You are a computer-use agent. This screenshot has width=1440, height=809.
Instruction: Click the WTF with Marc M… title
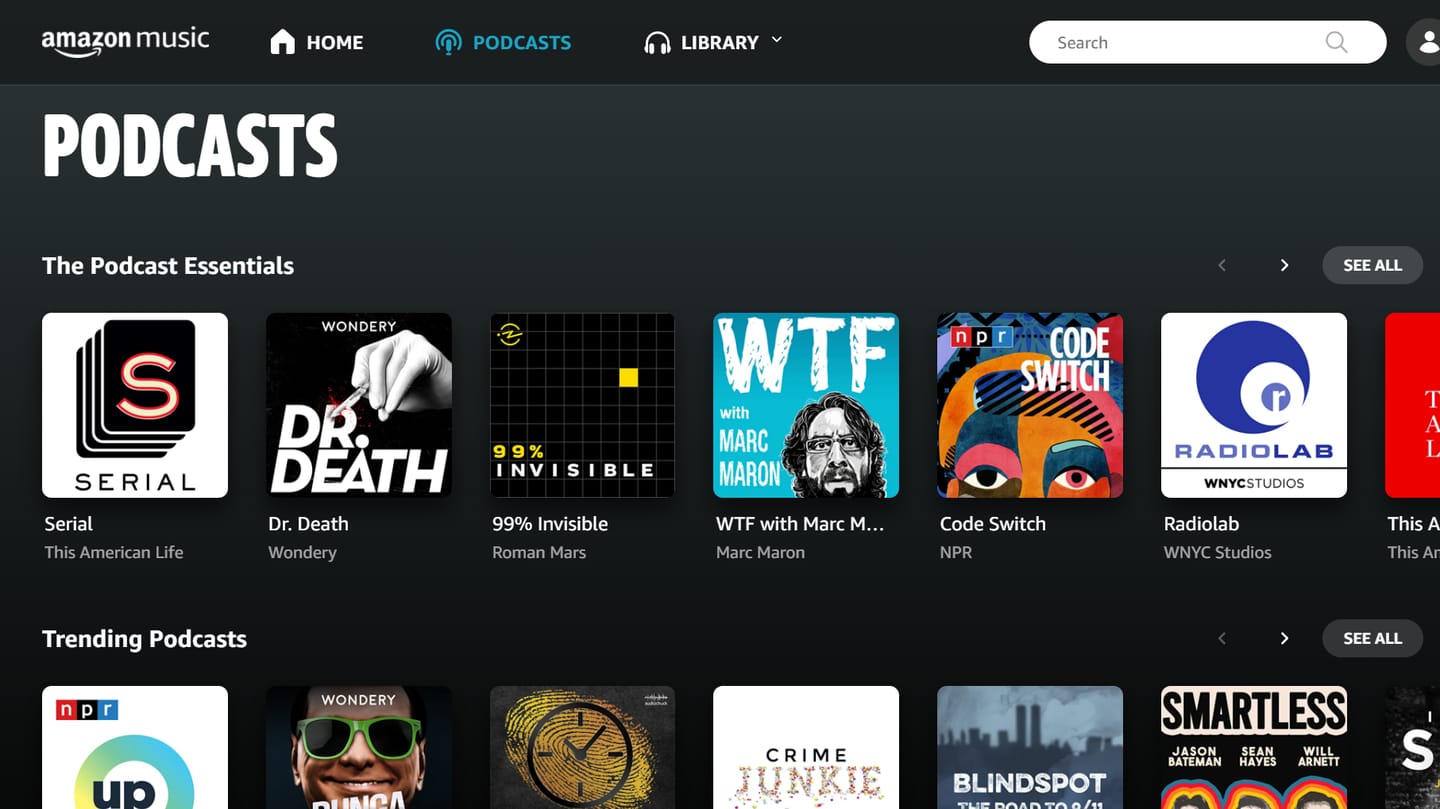point(800,524)
